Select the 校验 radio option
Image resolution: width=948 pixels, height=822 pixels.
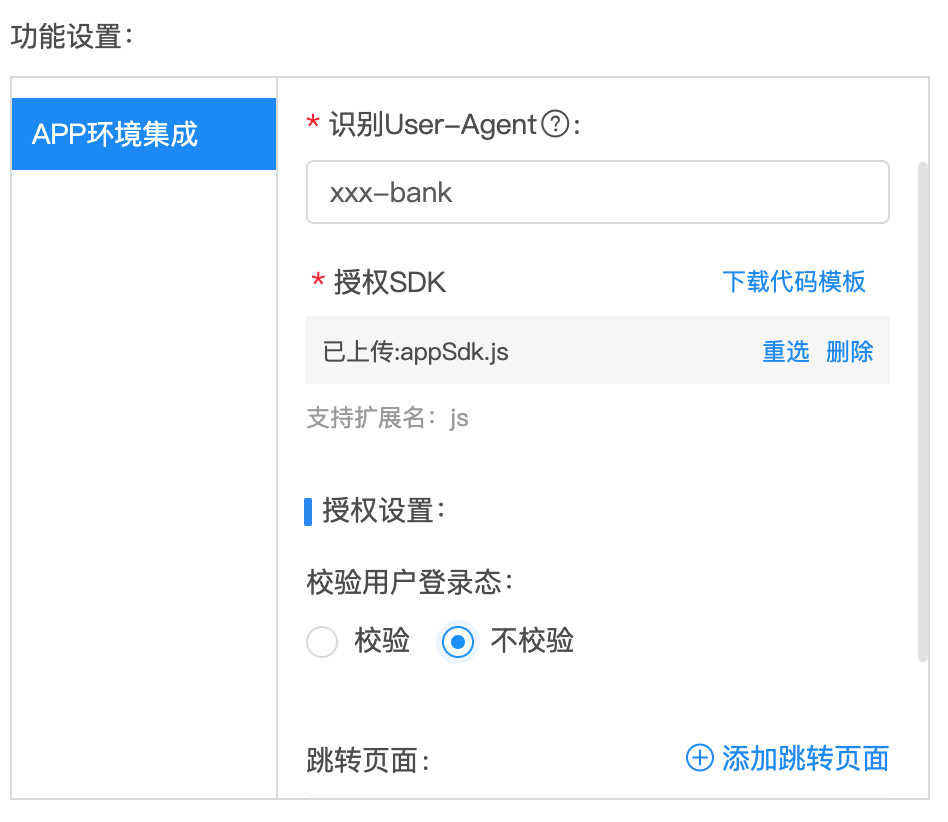tap(322, 641)
